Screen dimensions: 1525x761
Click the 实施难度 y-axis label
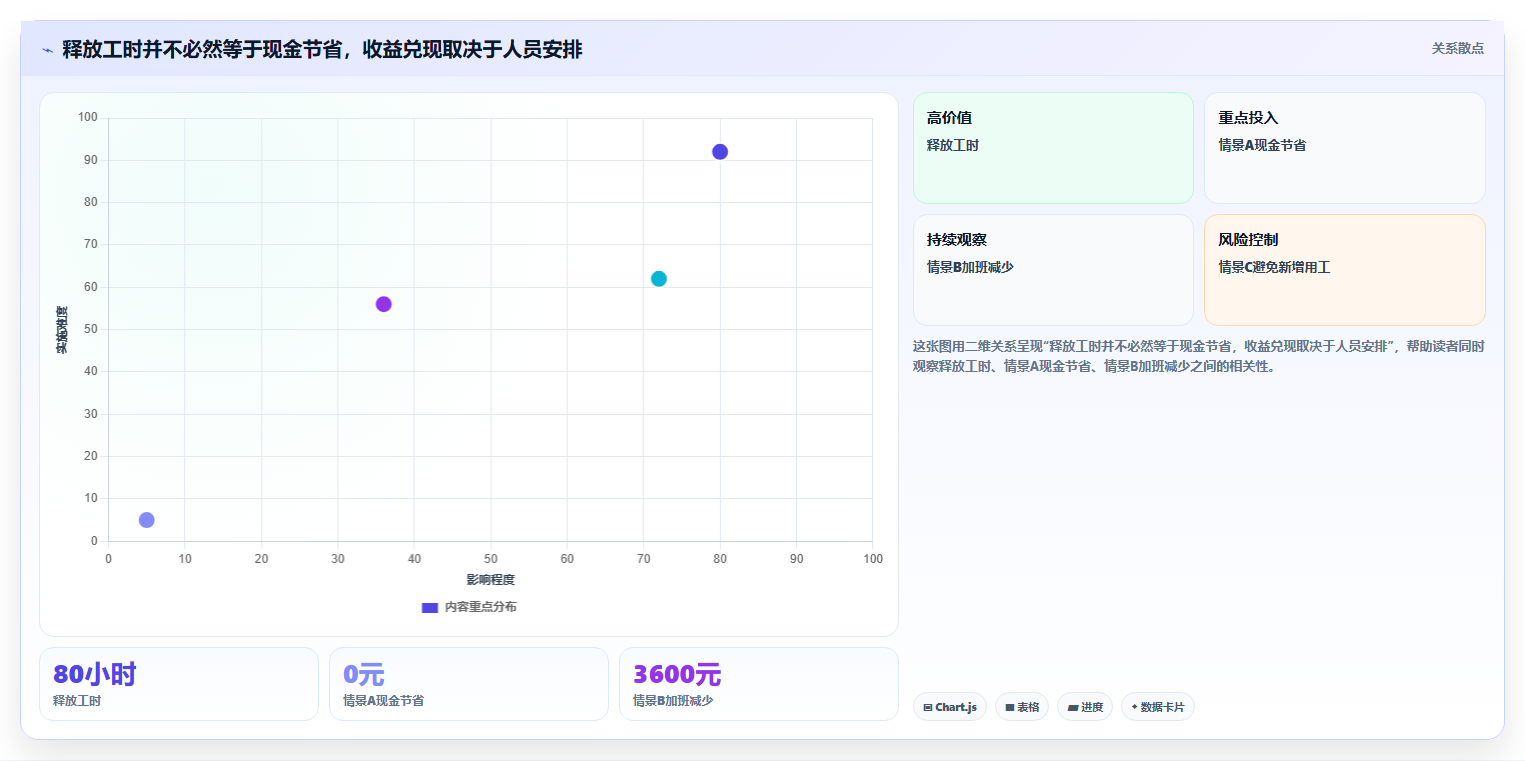pos(62,330)
